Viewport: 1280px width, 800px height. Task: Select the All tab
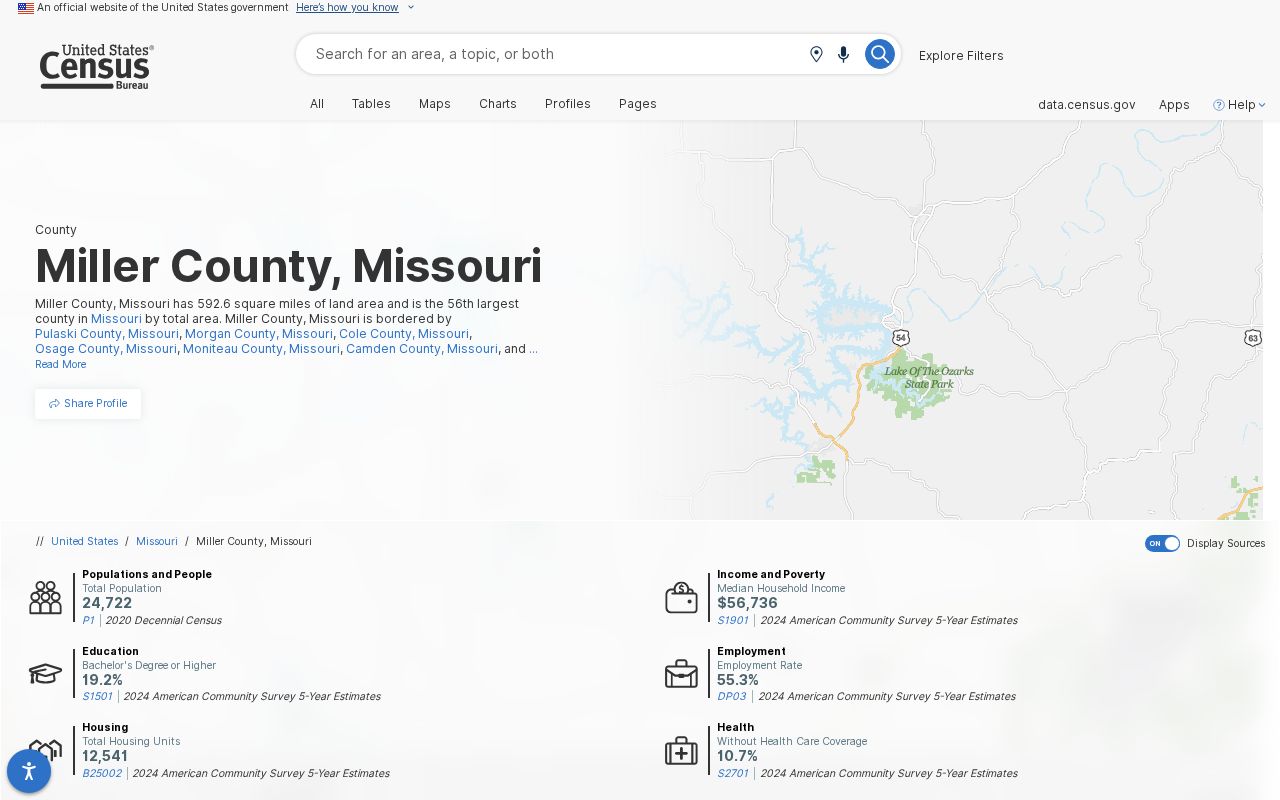[x=317, y=104]
